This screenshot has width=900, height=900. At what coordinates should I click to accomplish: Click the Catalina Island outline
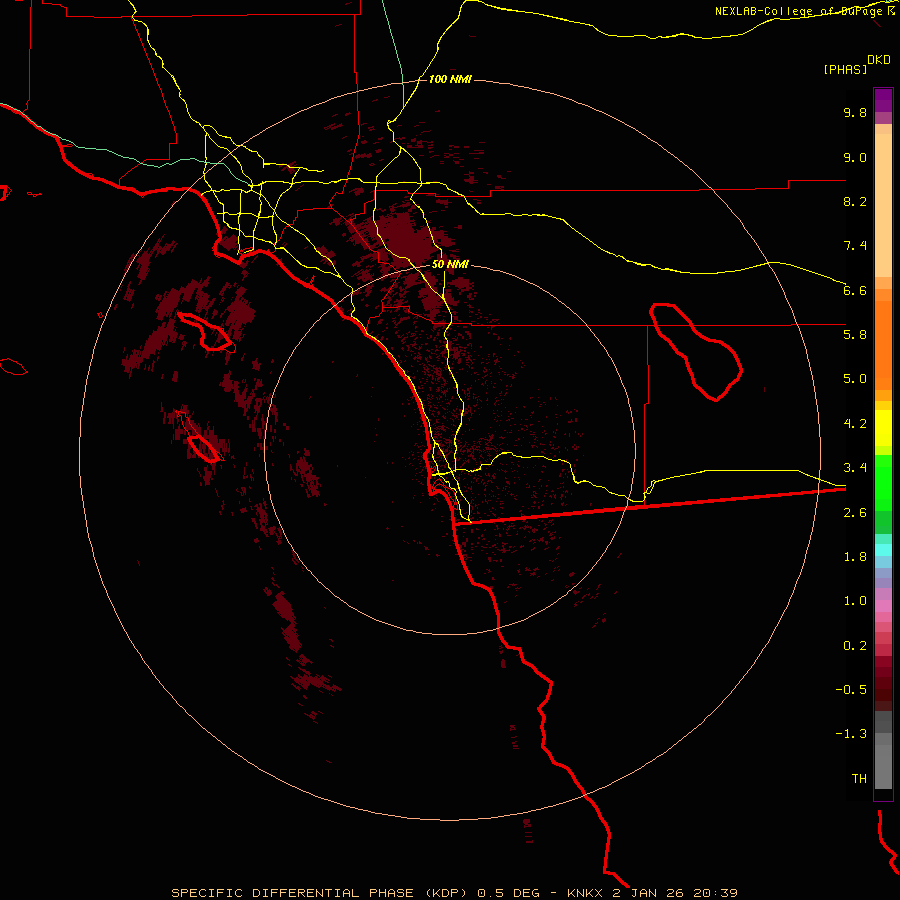click(205, 331)
